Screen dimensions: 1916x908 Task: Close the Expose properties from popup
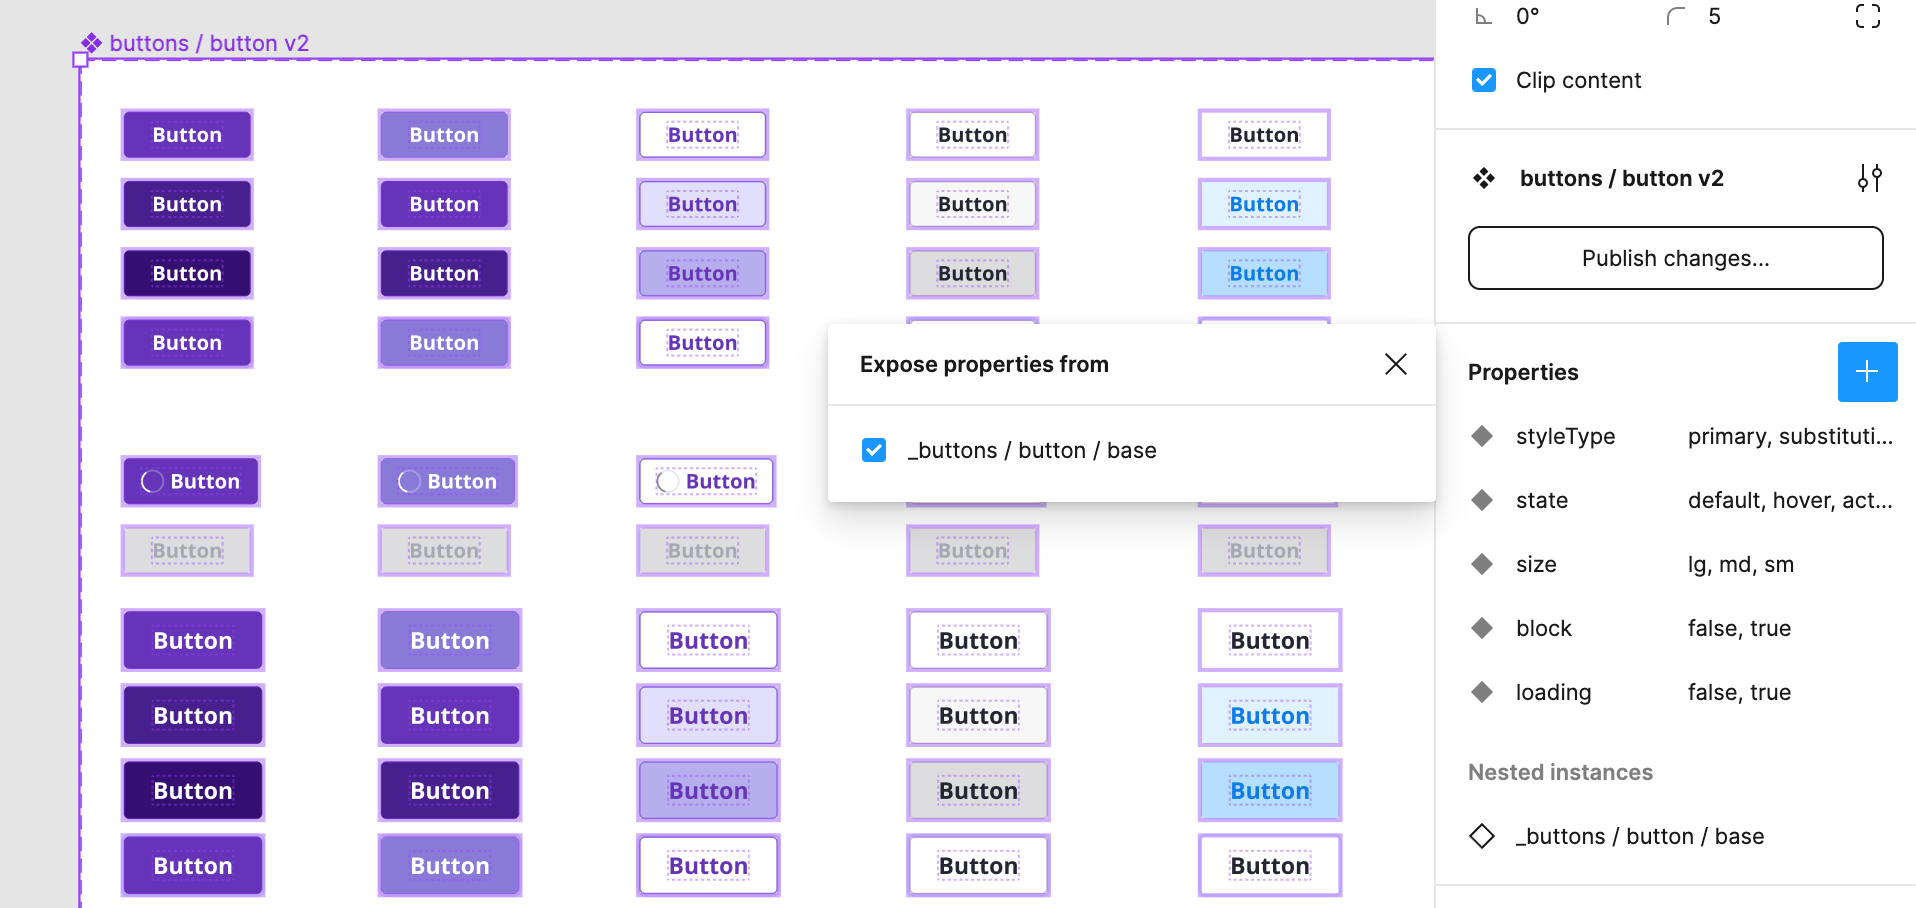[1396, 364]
